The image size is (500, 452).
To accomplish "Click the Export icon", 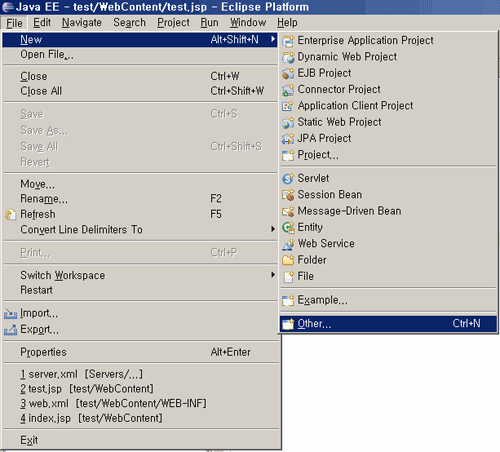I will click(10, 330).
